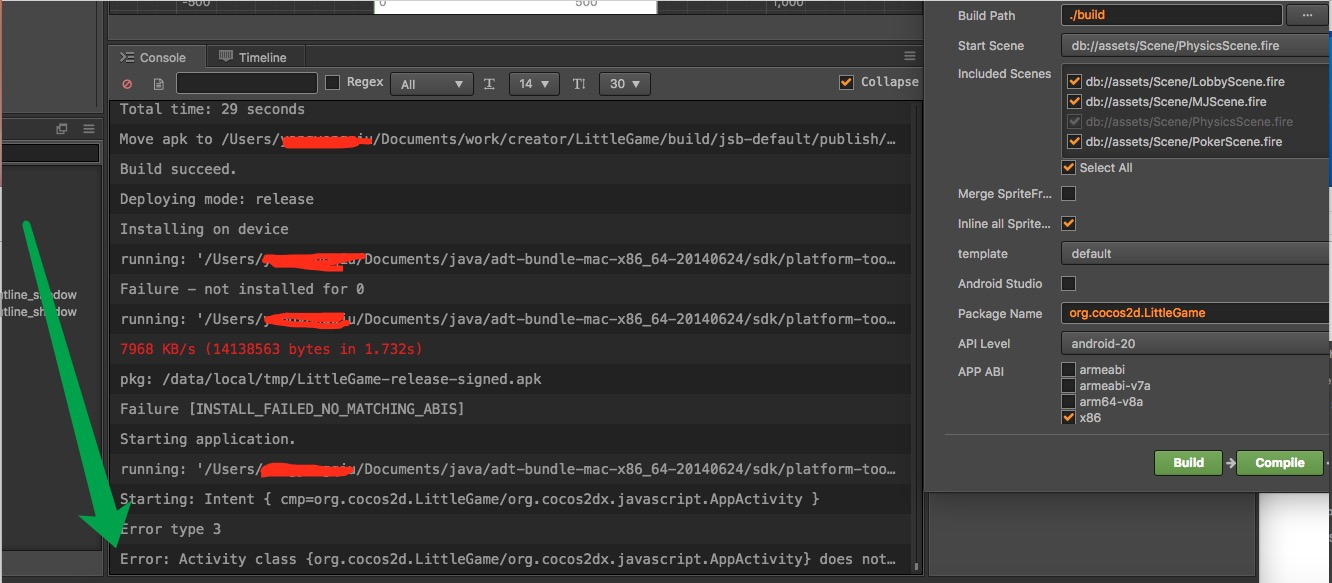Check the armeabi-v7a APP ABI option
Image resolution: width=1332 pixels, height=583 pixels.
point(1069,386)
